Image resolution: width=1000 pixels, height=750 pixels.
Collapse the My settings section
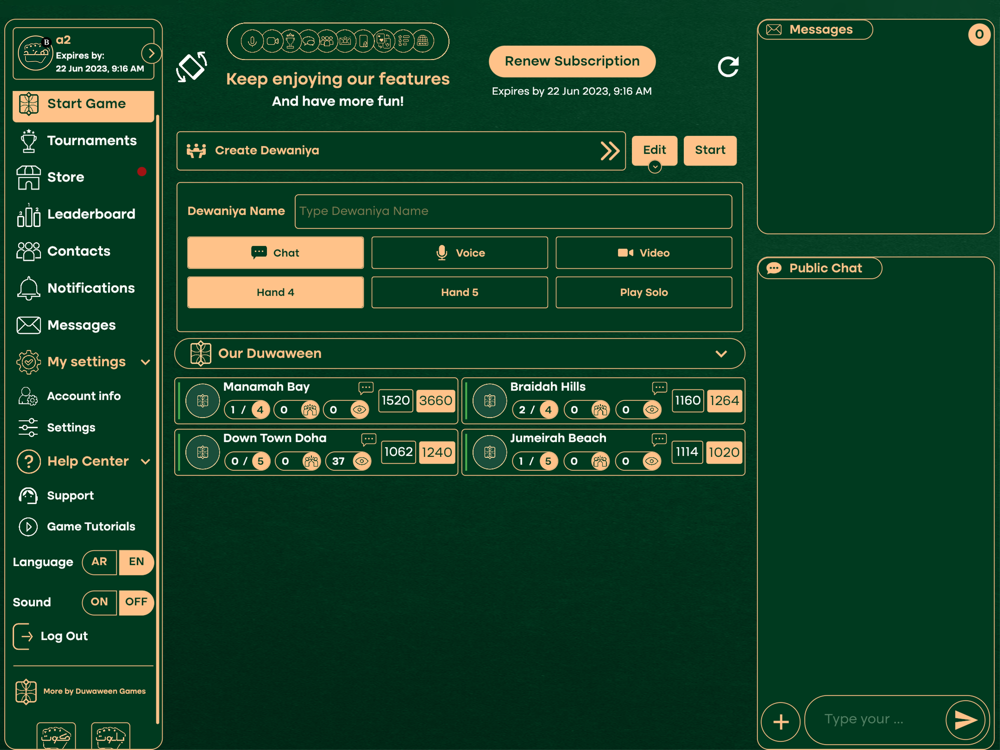tap(145, 362)
